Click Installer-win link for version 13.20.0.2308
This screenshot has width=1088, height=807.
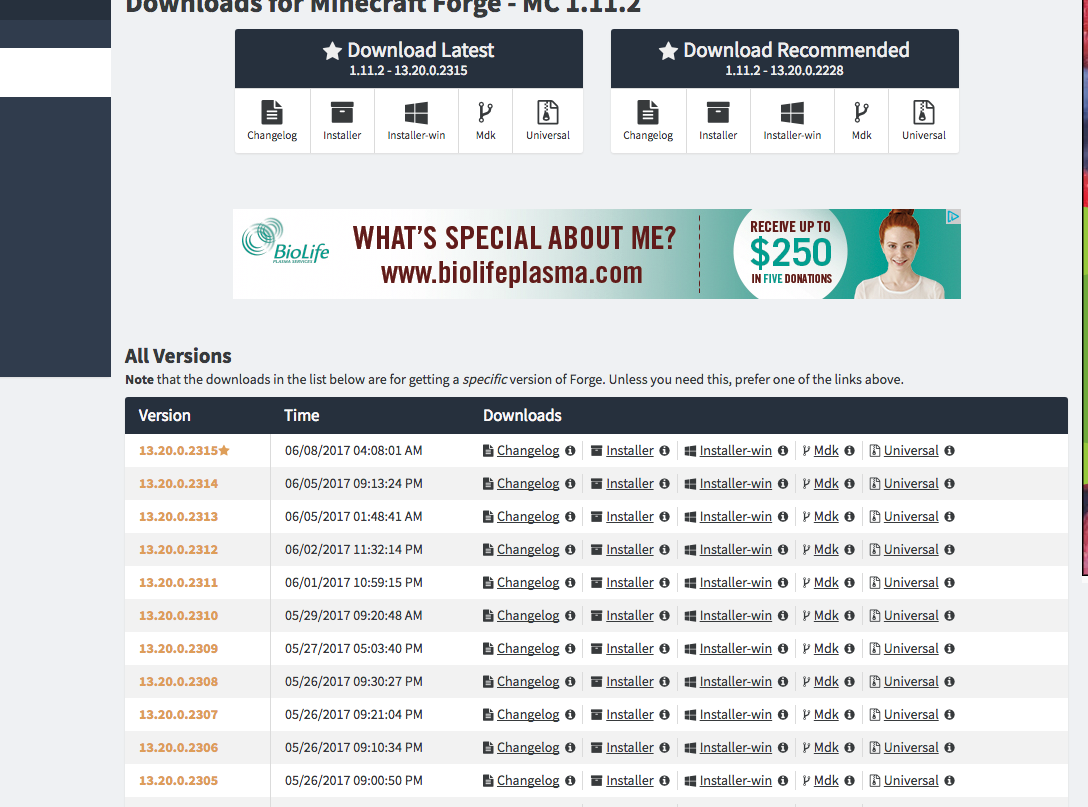click(x=736, y=681)
